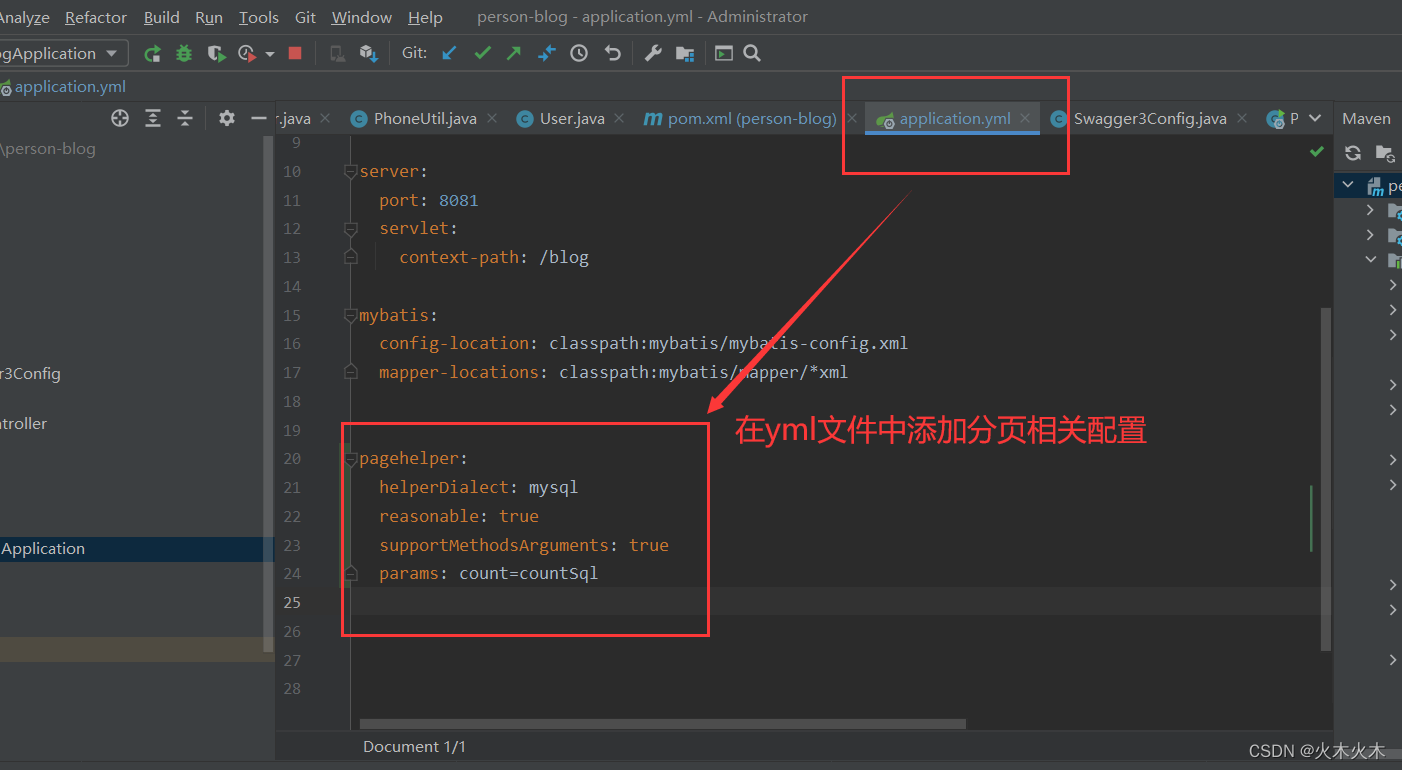Viewport: 1402px width, 770px height.
Task: Open the Maven tool window title
Action: tap(1366, 118)
